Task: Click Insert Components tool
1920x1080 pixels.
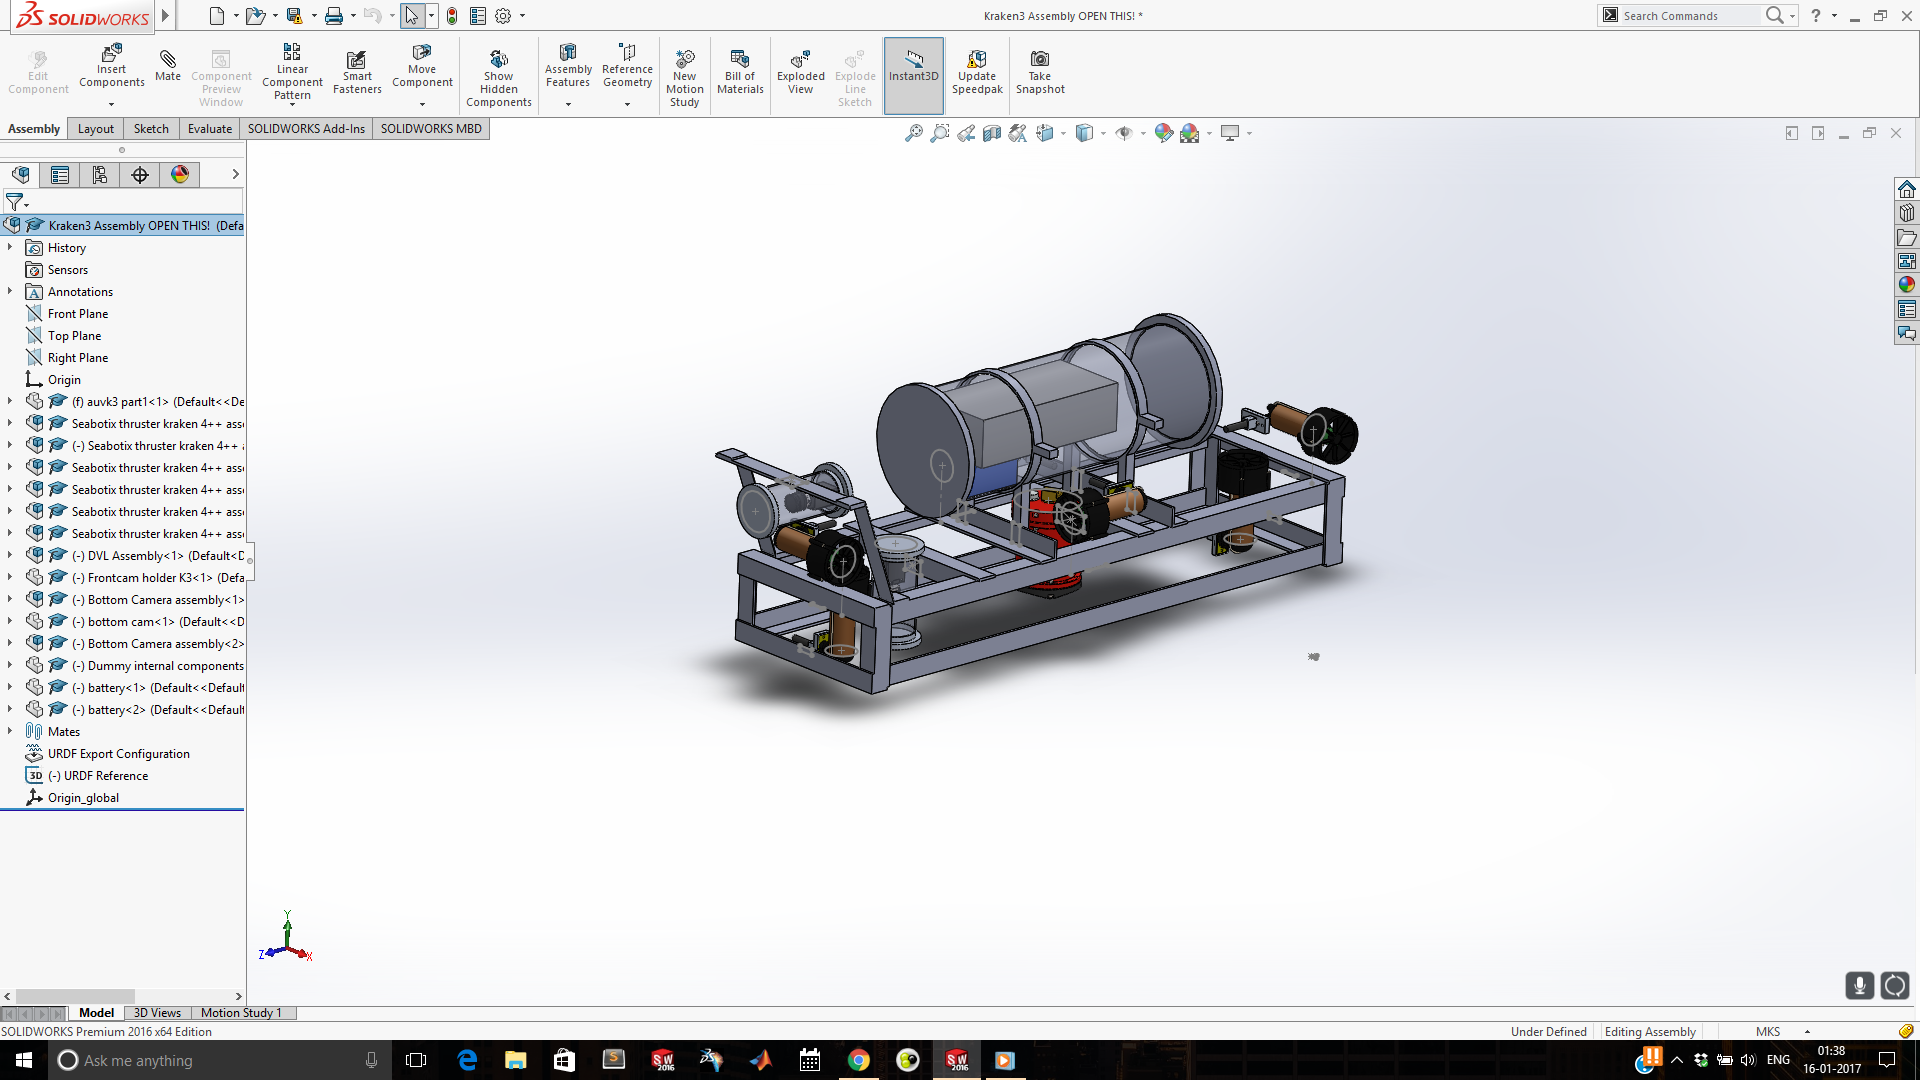Action: coord(112,65)
